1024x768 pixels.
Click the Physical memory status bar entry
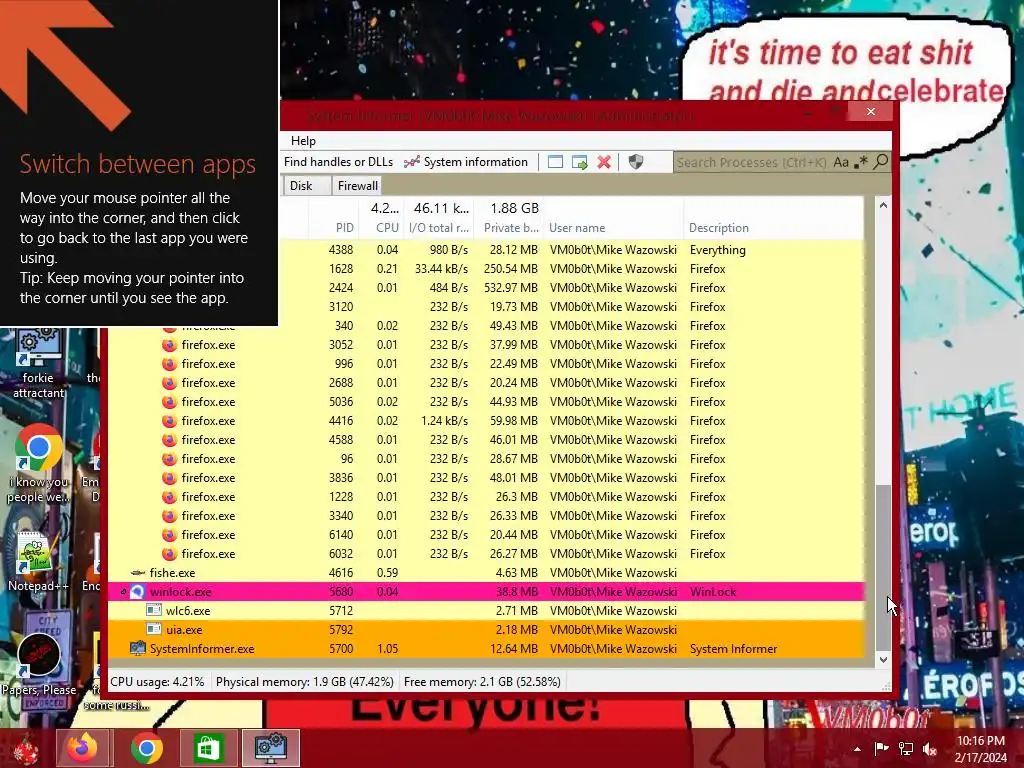(x=304, y=682)
